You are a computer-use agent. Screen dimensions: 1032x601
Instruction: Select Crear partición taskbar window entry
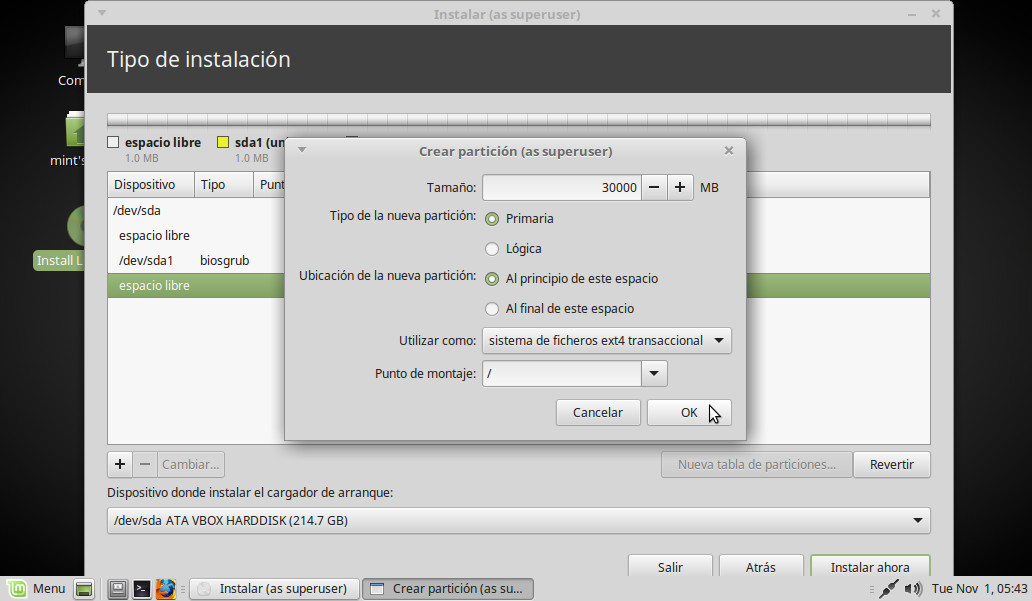click(447, 588)
